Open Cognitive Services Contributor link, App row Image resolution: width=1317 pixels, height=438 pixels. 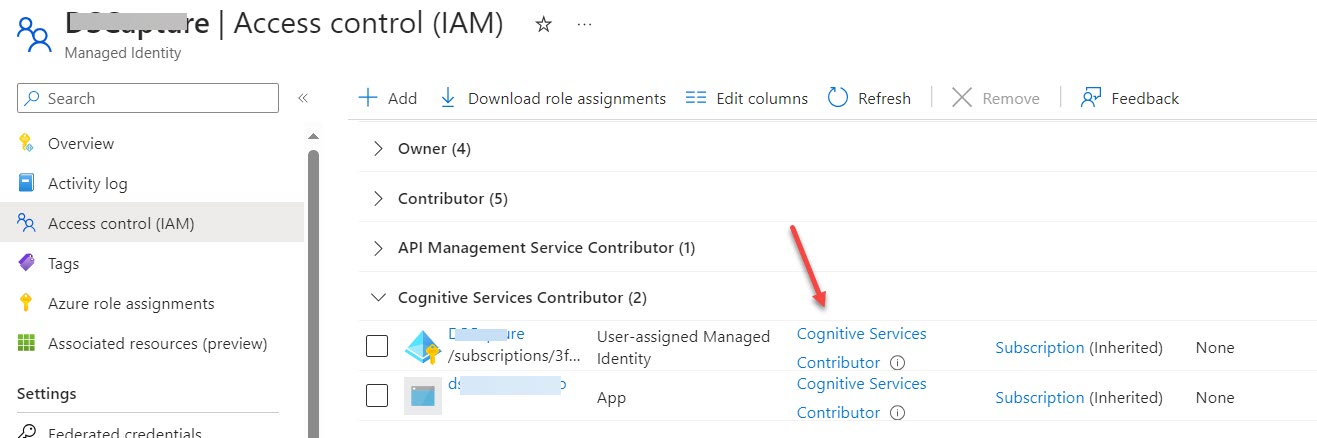point(861,397)
